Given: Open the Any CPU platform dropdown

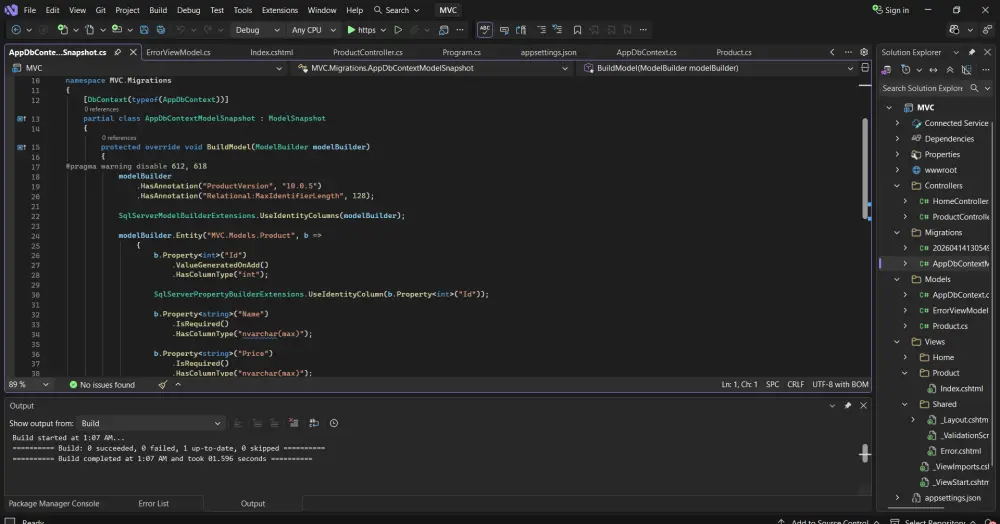Looking at the screenshot, I should tap(313, 30).
